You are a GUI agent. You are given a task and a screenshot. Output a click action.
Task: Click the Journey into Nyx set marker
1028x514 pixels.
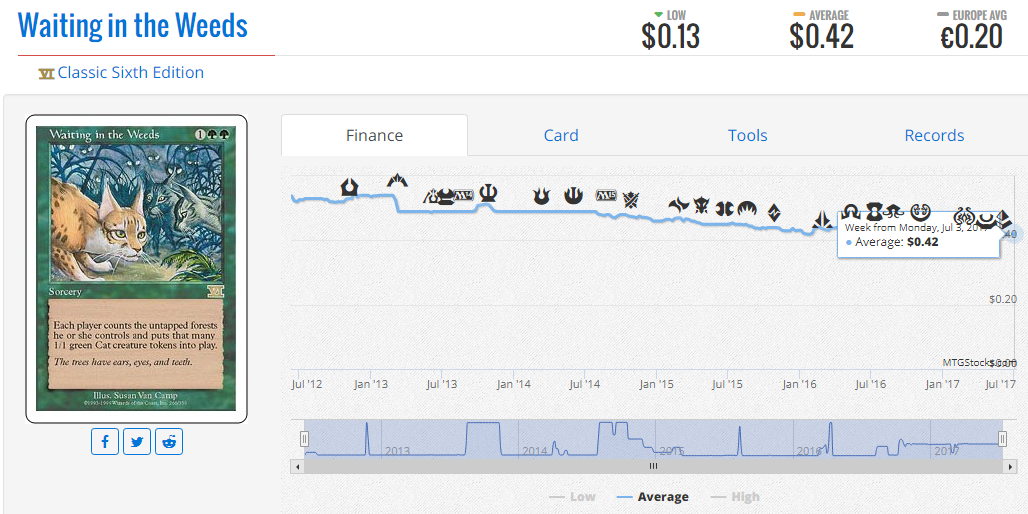coord(574,195)
